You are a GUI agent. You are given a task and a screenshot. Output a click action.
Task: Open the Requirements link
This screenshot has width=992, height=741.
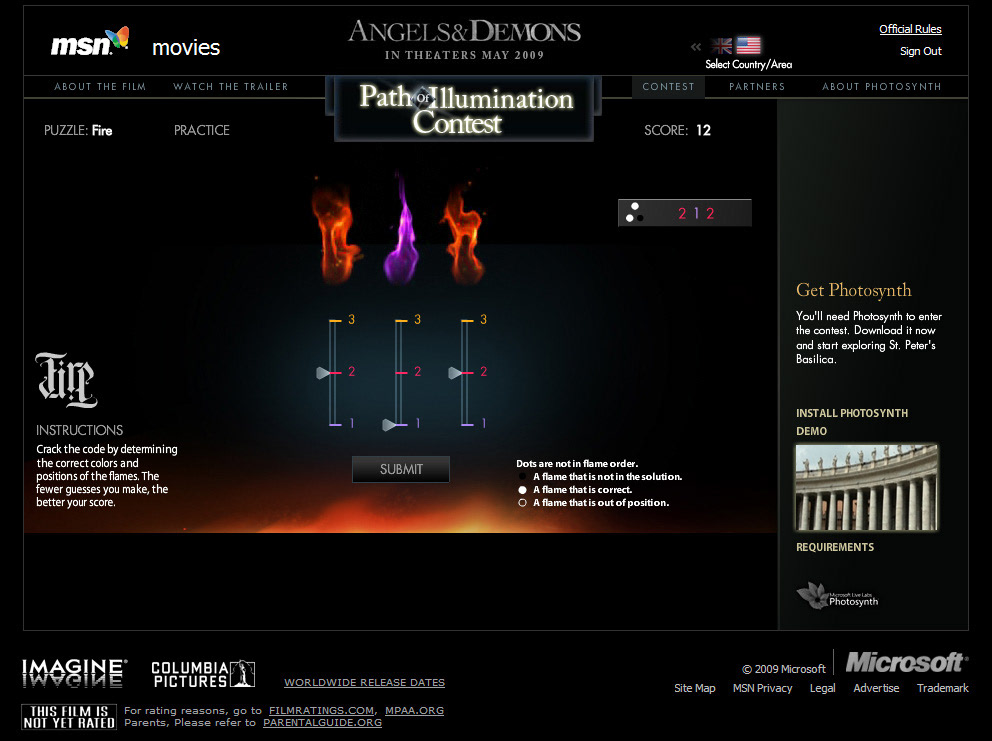click(834, 547)
